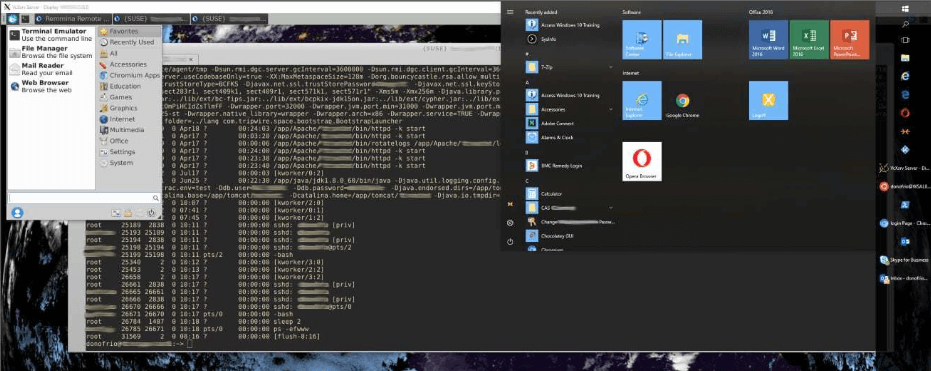
Task: Click the Xfce applications menu button in panel
Action: point(12,19)
